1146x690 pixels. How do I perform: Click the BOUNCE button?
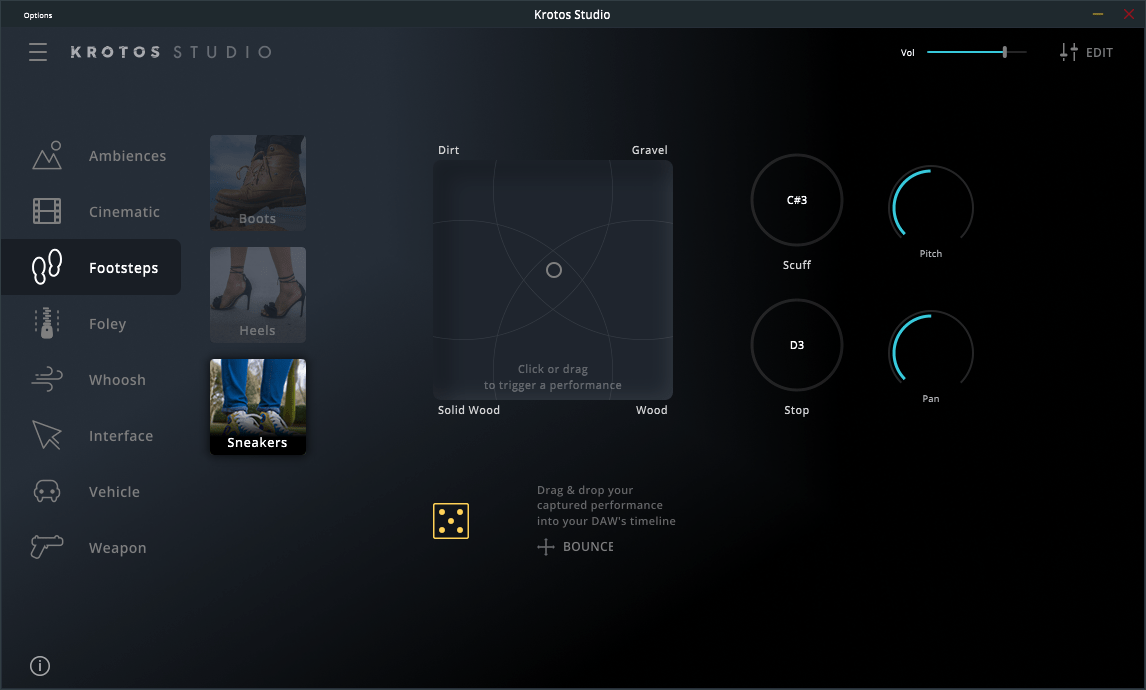click(576, 546)
